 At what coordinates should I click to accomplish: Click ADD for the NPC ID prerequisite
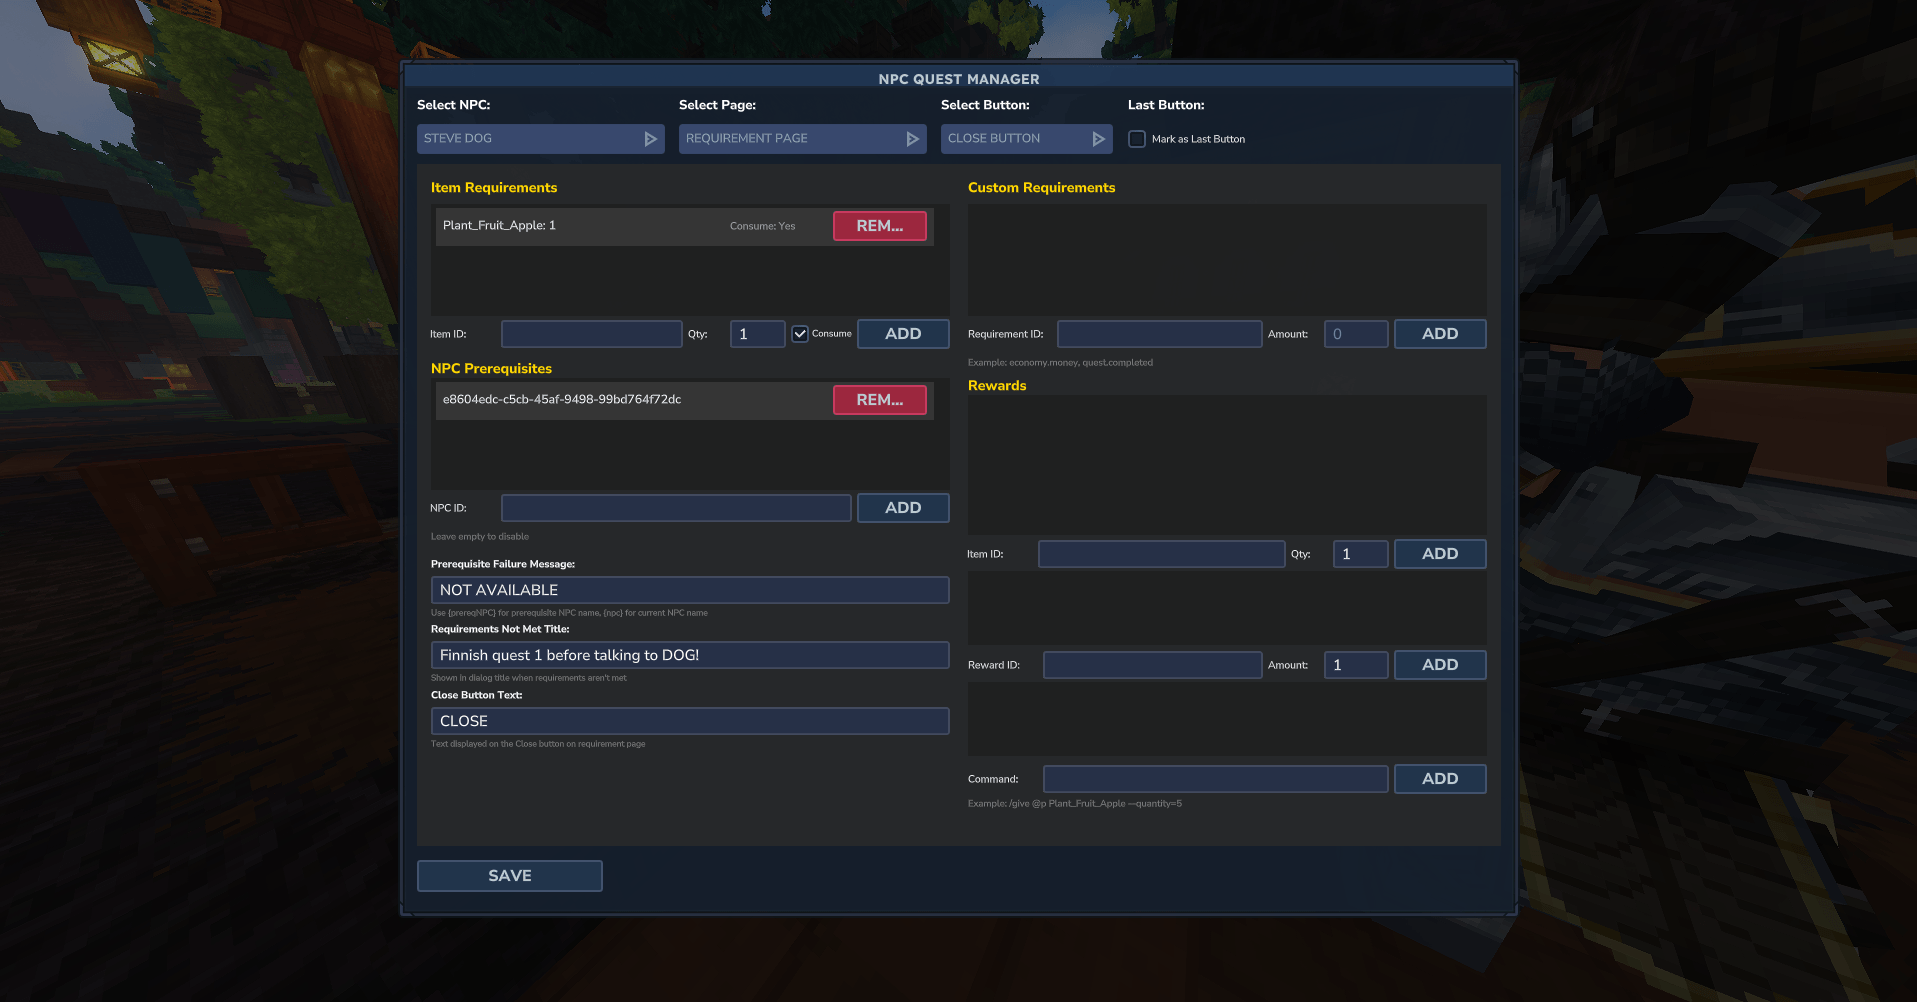pos(902,508)
